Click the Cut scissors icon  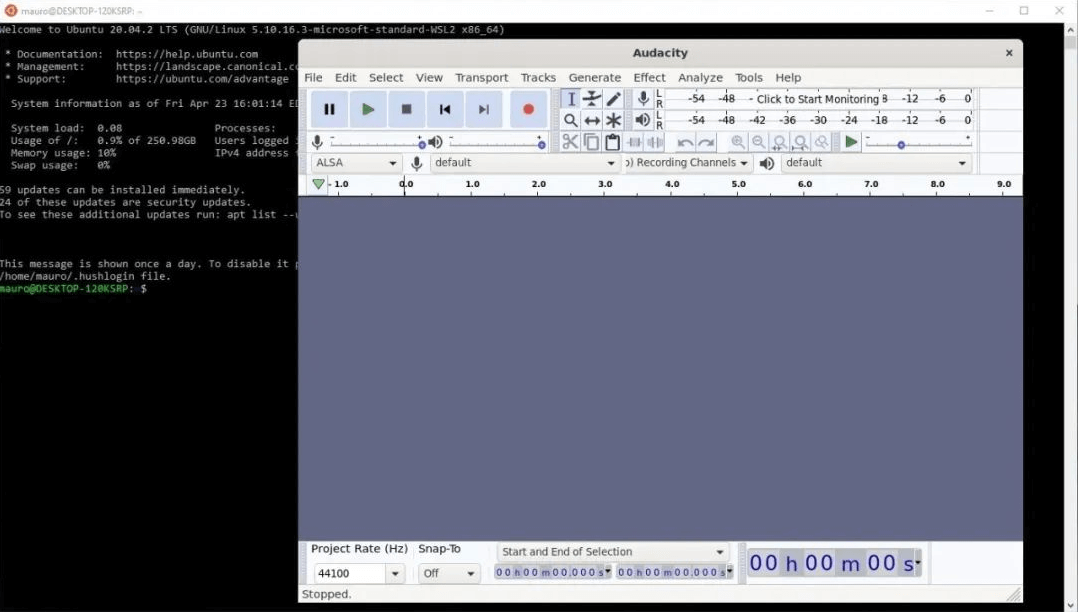(x=570, y=143)
